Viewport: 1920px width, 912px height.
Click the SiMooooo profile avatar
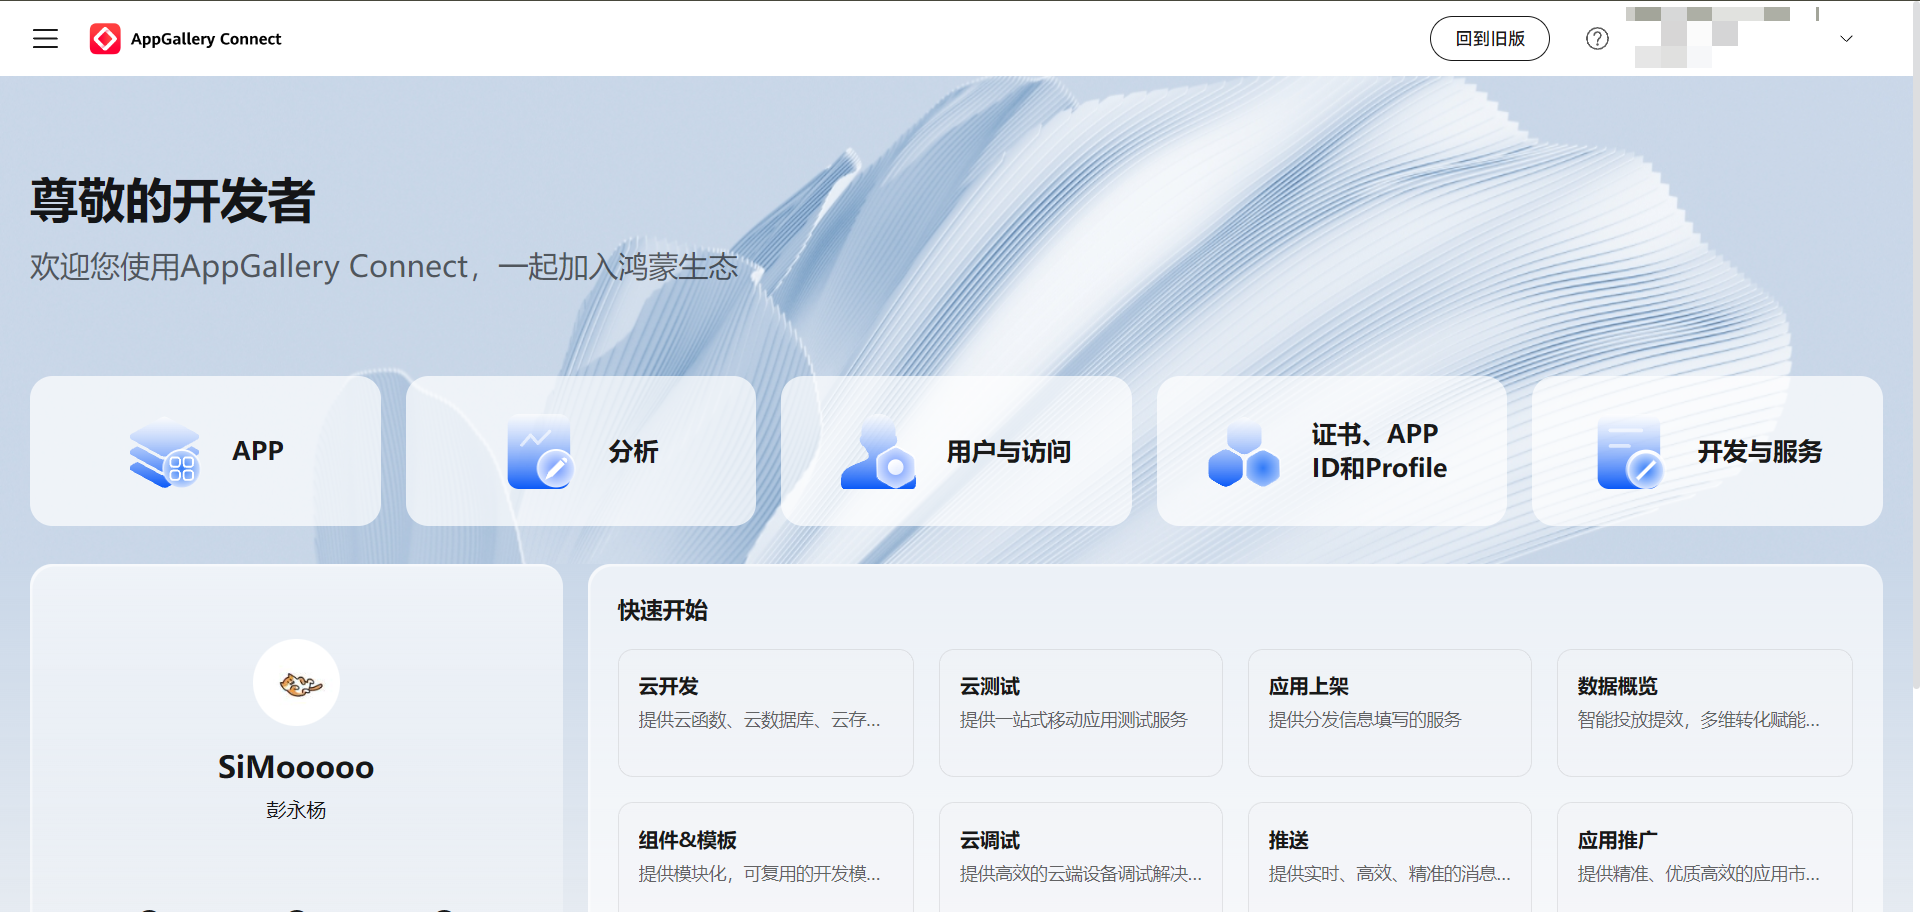[x=296, y=683]
